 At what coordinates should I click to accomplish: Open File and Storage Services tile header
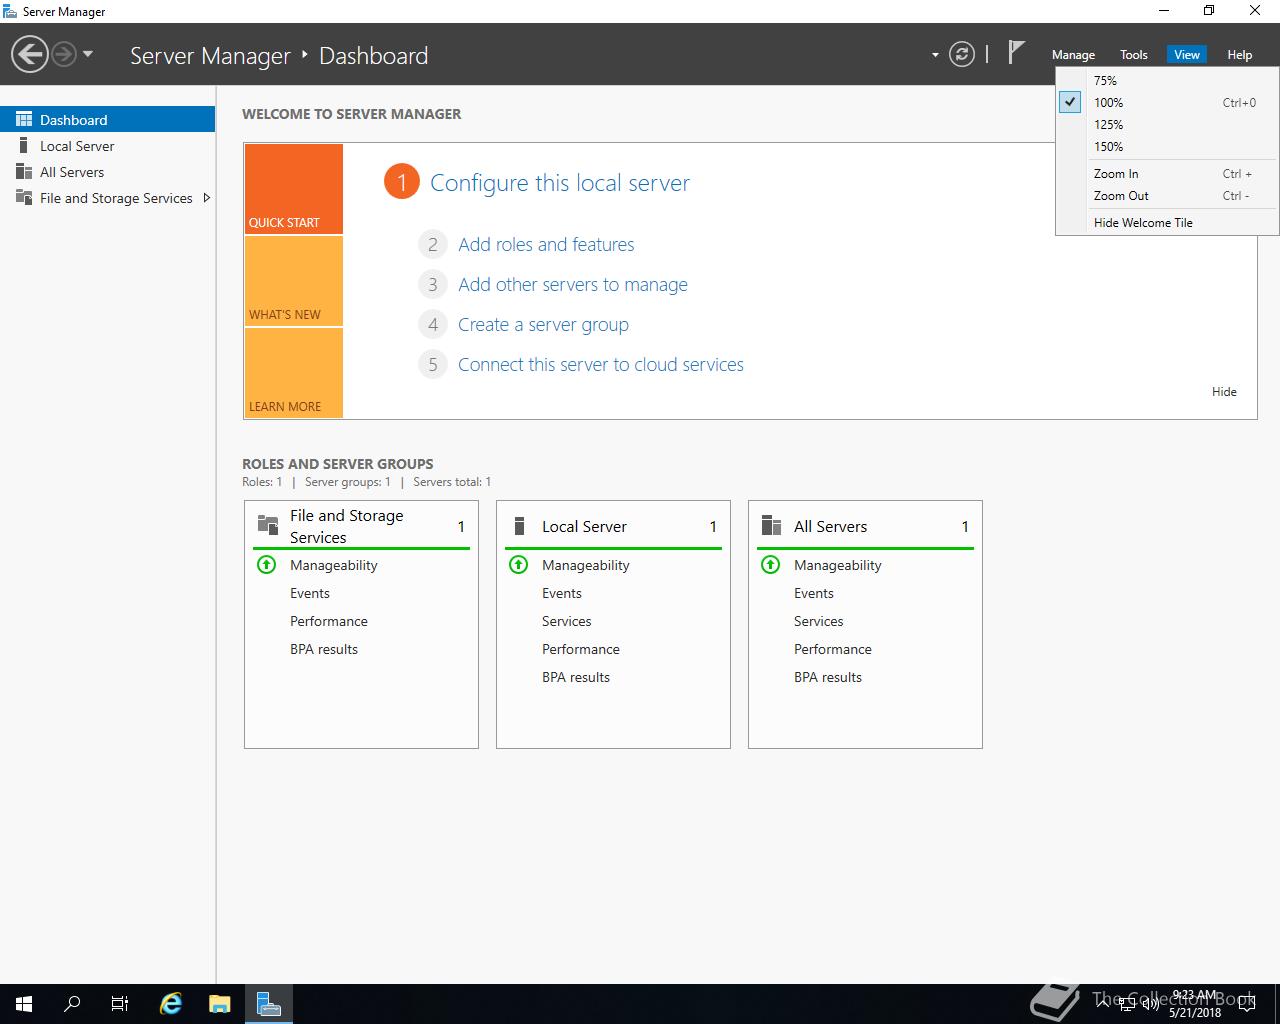361,526
